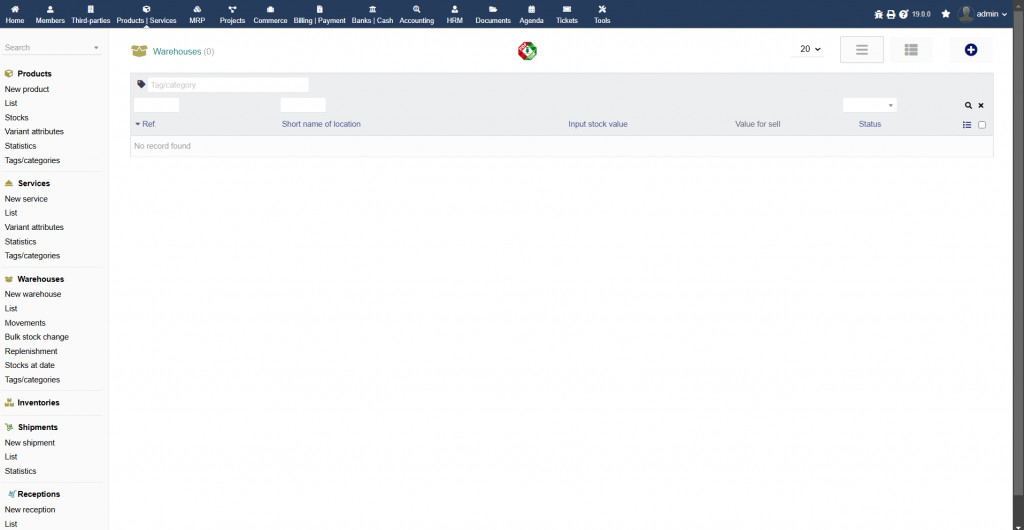
Task: Click the Products section header
Action: point(35,74)
